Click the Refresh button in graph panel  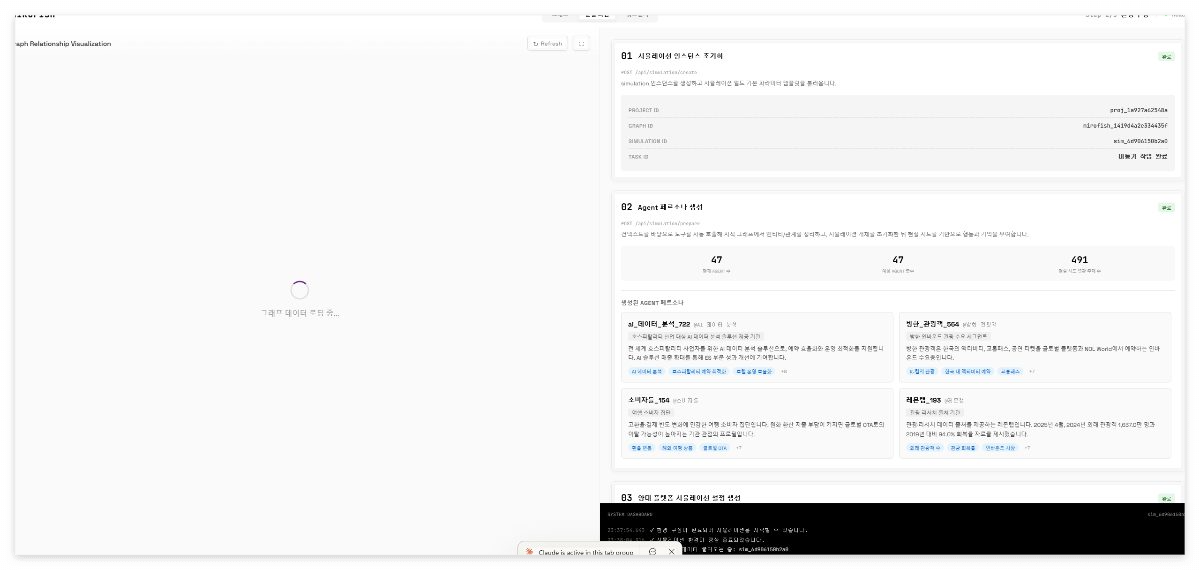pos(548,44)
